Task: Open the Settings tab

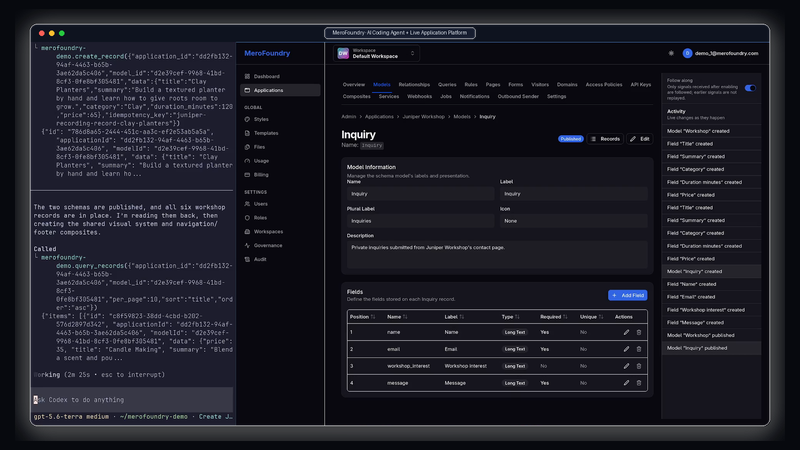Action: click(x=556, y=96)
